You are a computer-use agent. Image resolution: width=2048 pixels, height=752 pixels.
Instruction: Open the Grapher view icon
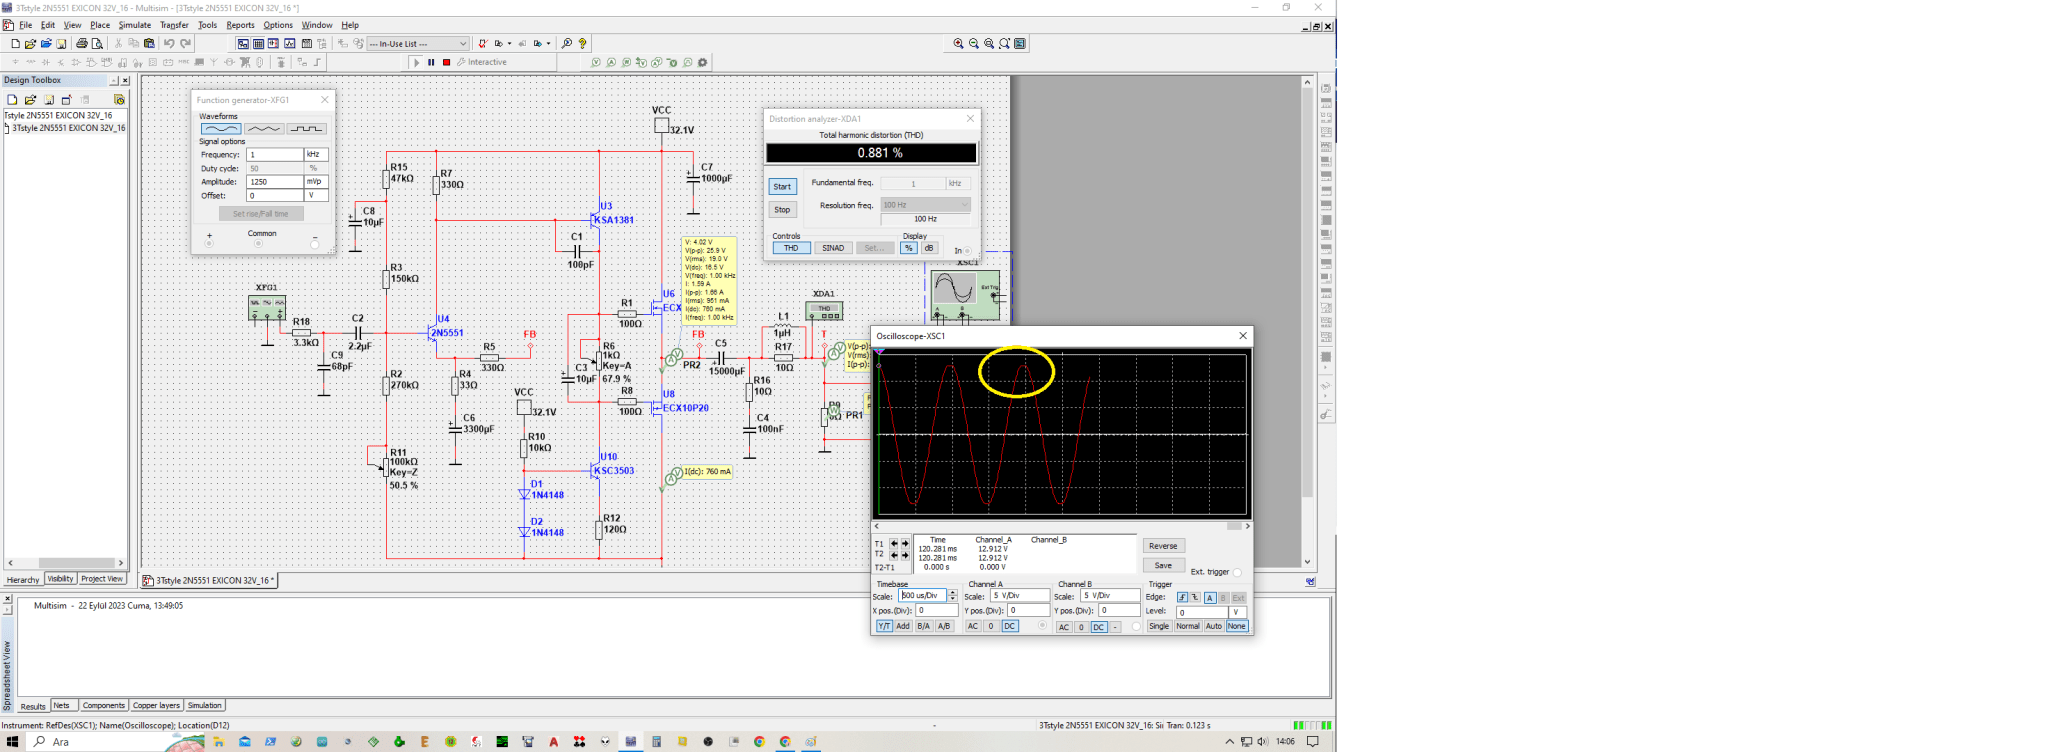coord(289,44)
